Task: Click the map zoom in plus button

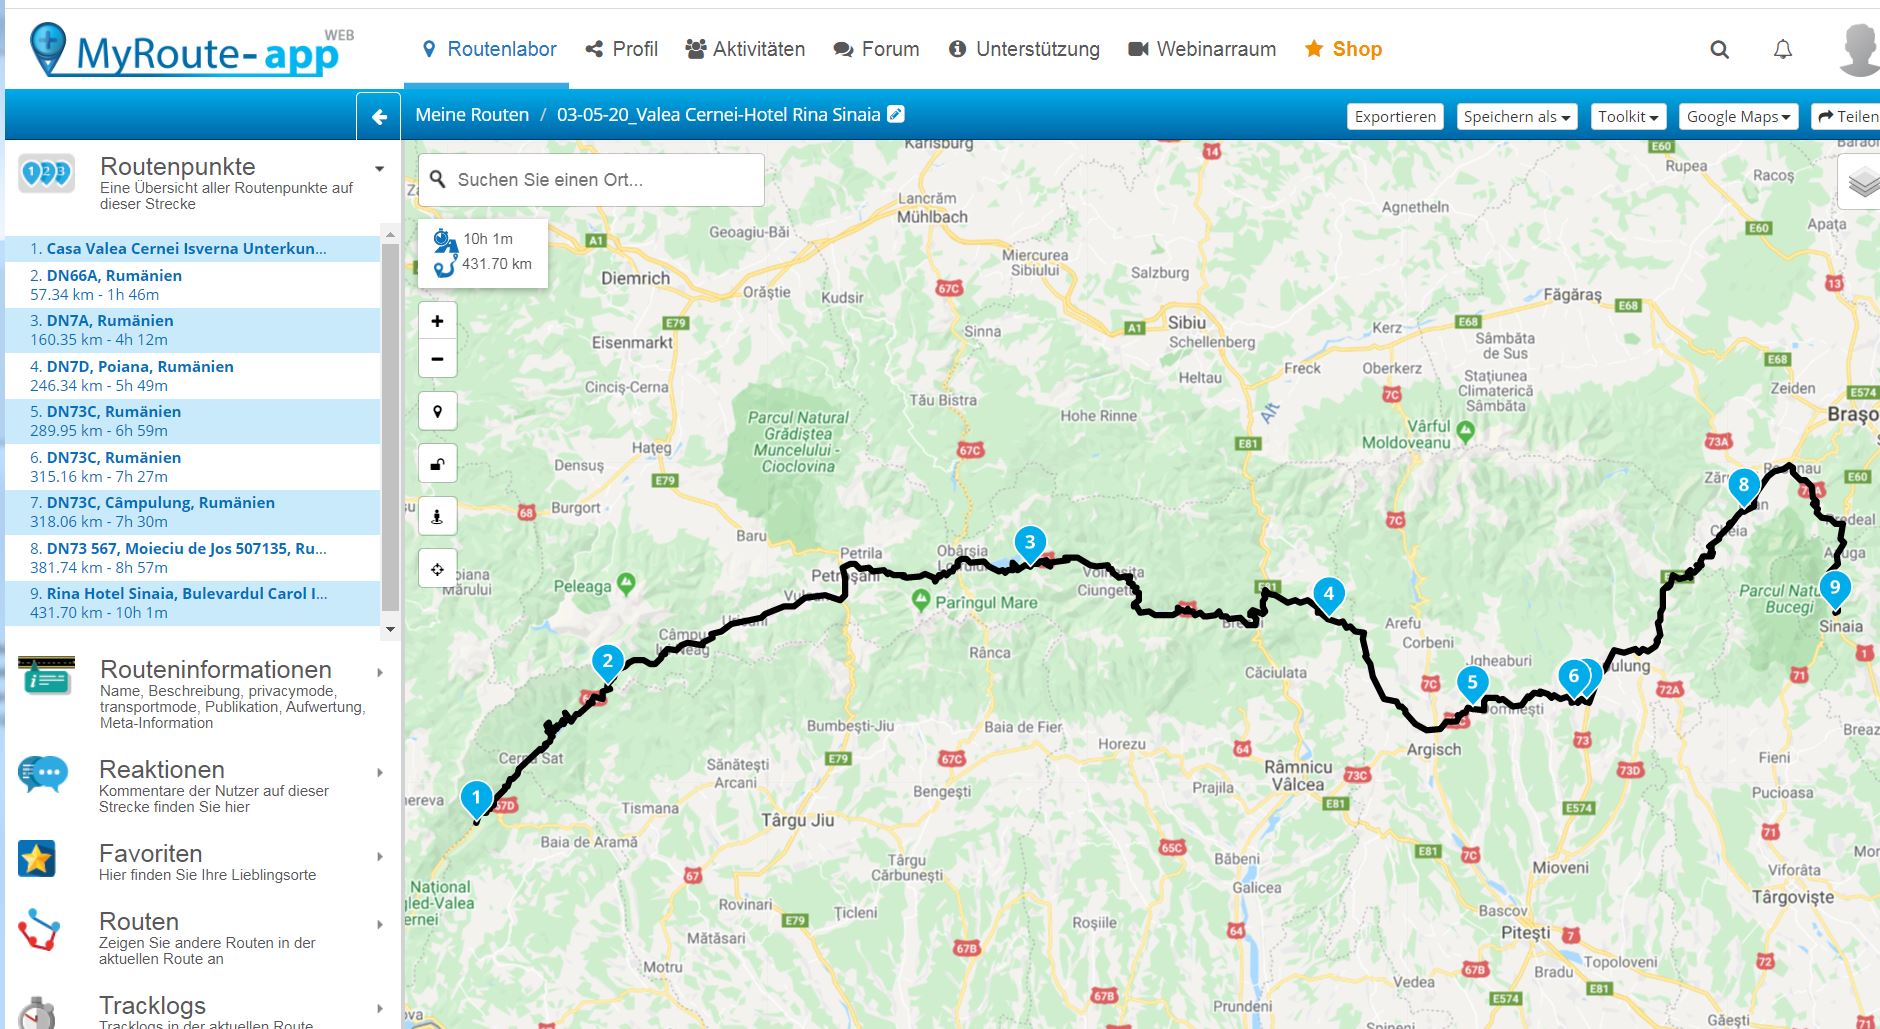Action: [437, 321]
